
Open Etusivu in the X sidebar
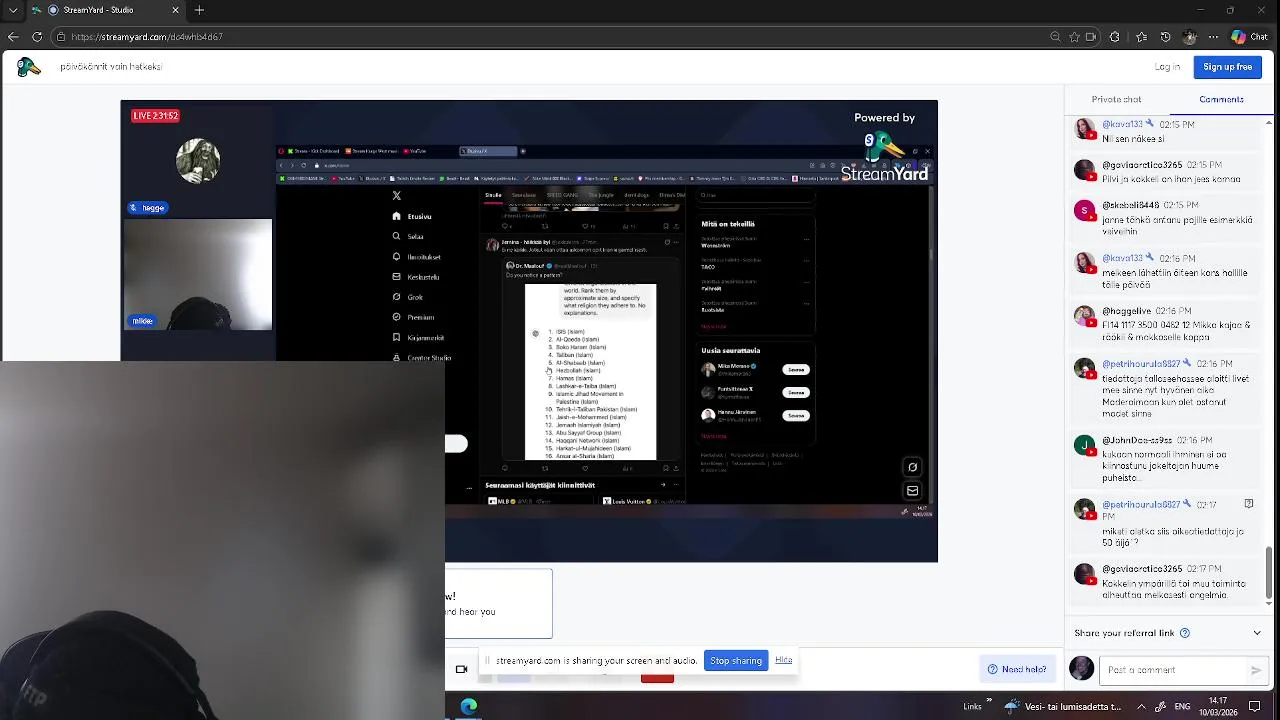pos(412,216)
